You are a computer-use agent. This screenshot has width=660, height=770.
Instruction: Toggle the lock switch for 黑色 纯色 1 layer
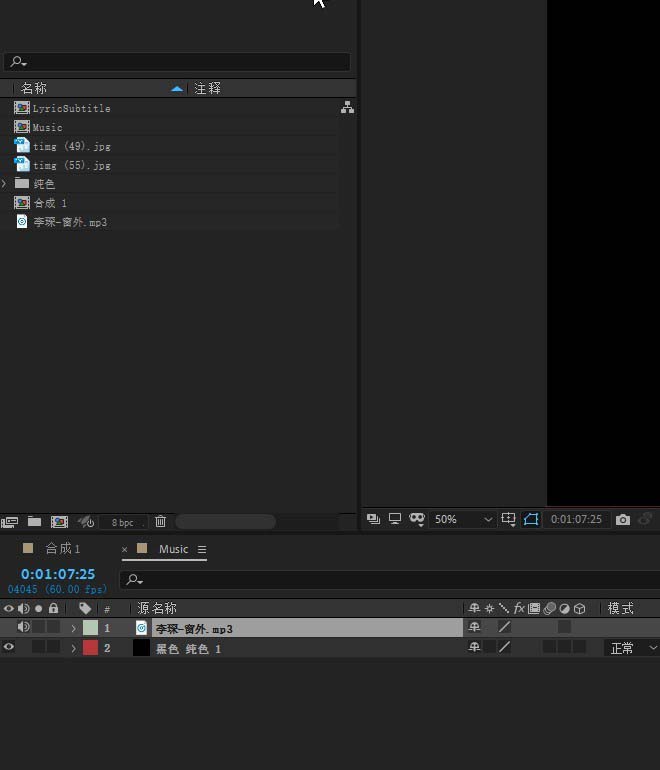point(53,647)
